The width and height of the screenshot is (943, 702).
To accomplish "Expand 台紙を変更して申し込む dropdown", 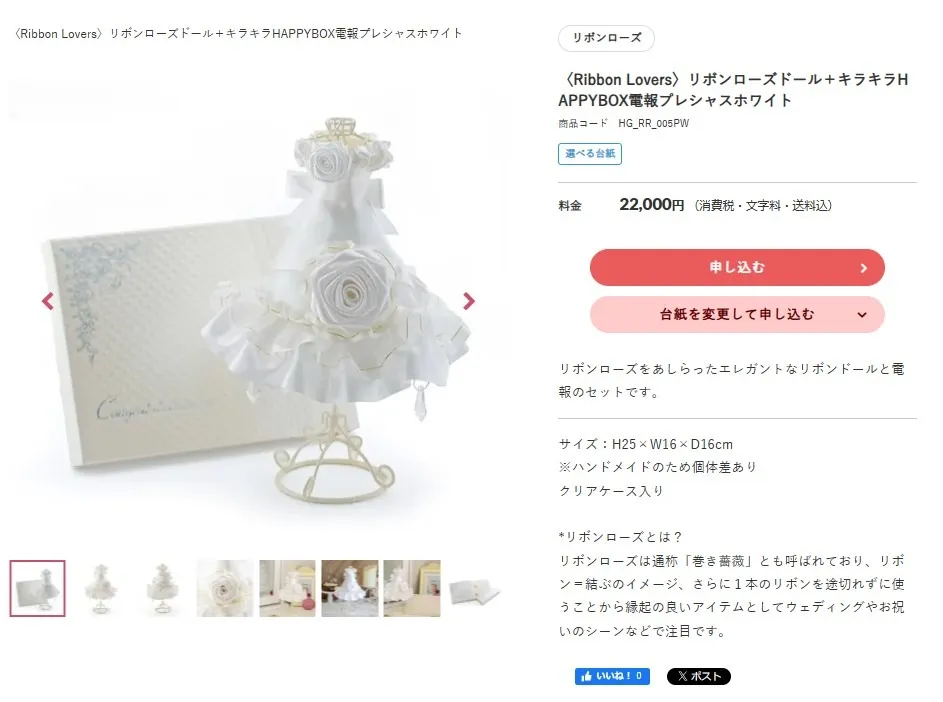I will coord(737,314).
